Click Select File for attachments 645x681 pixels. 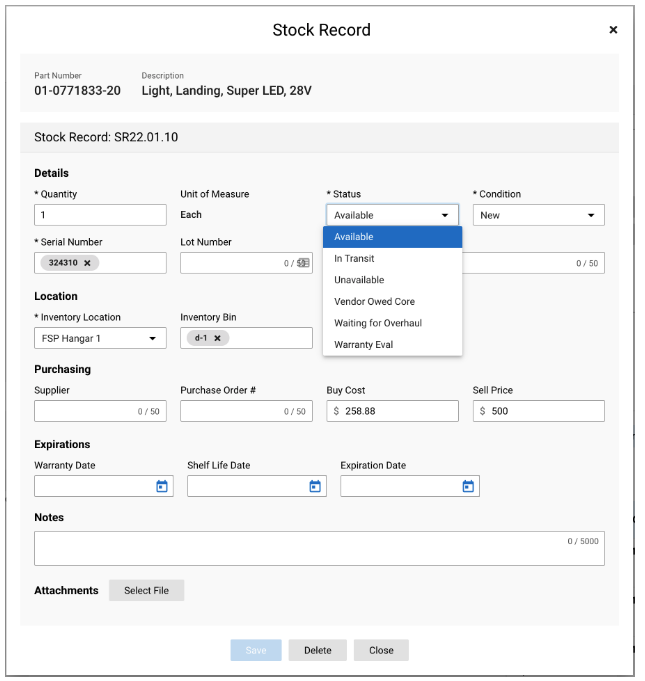146,590
